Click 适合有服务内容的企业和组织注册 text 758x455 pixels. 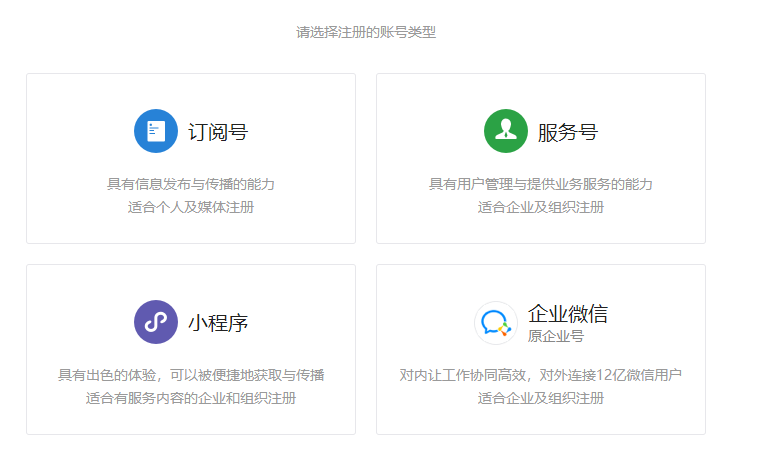pyautogui.click(x=191, y=398)
